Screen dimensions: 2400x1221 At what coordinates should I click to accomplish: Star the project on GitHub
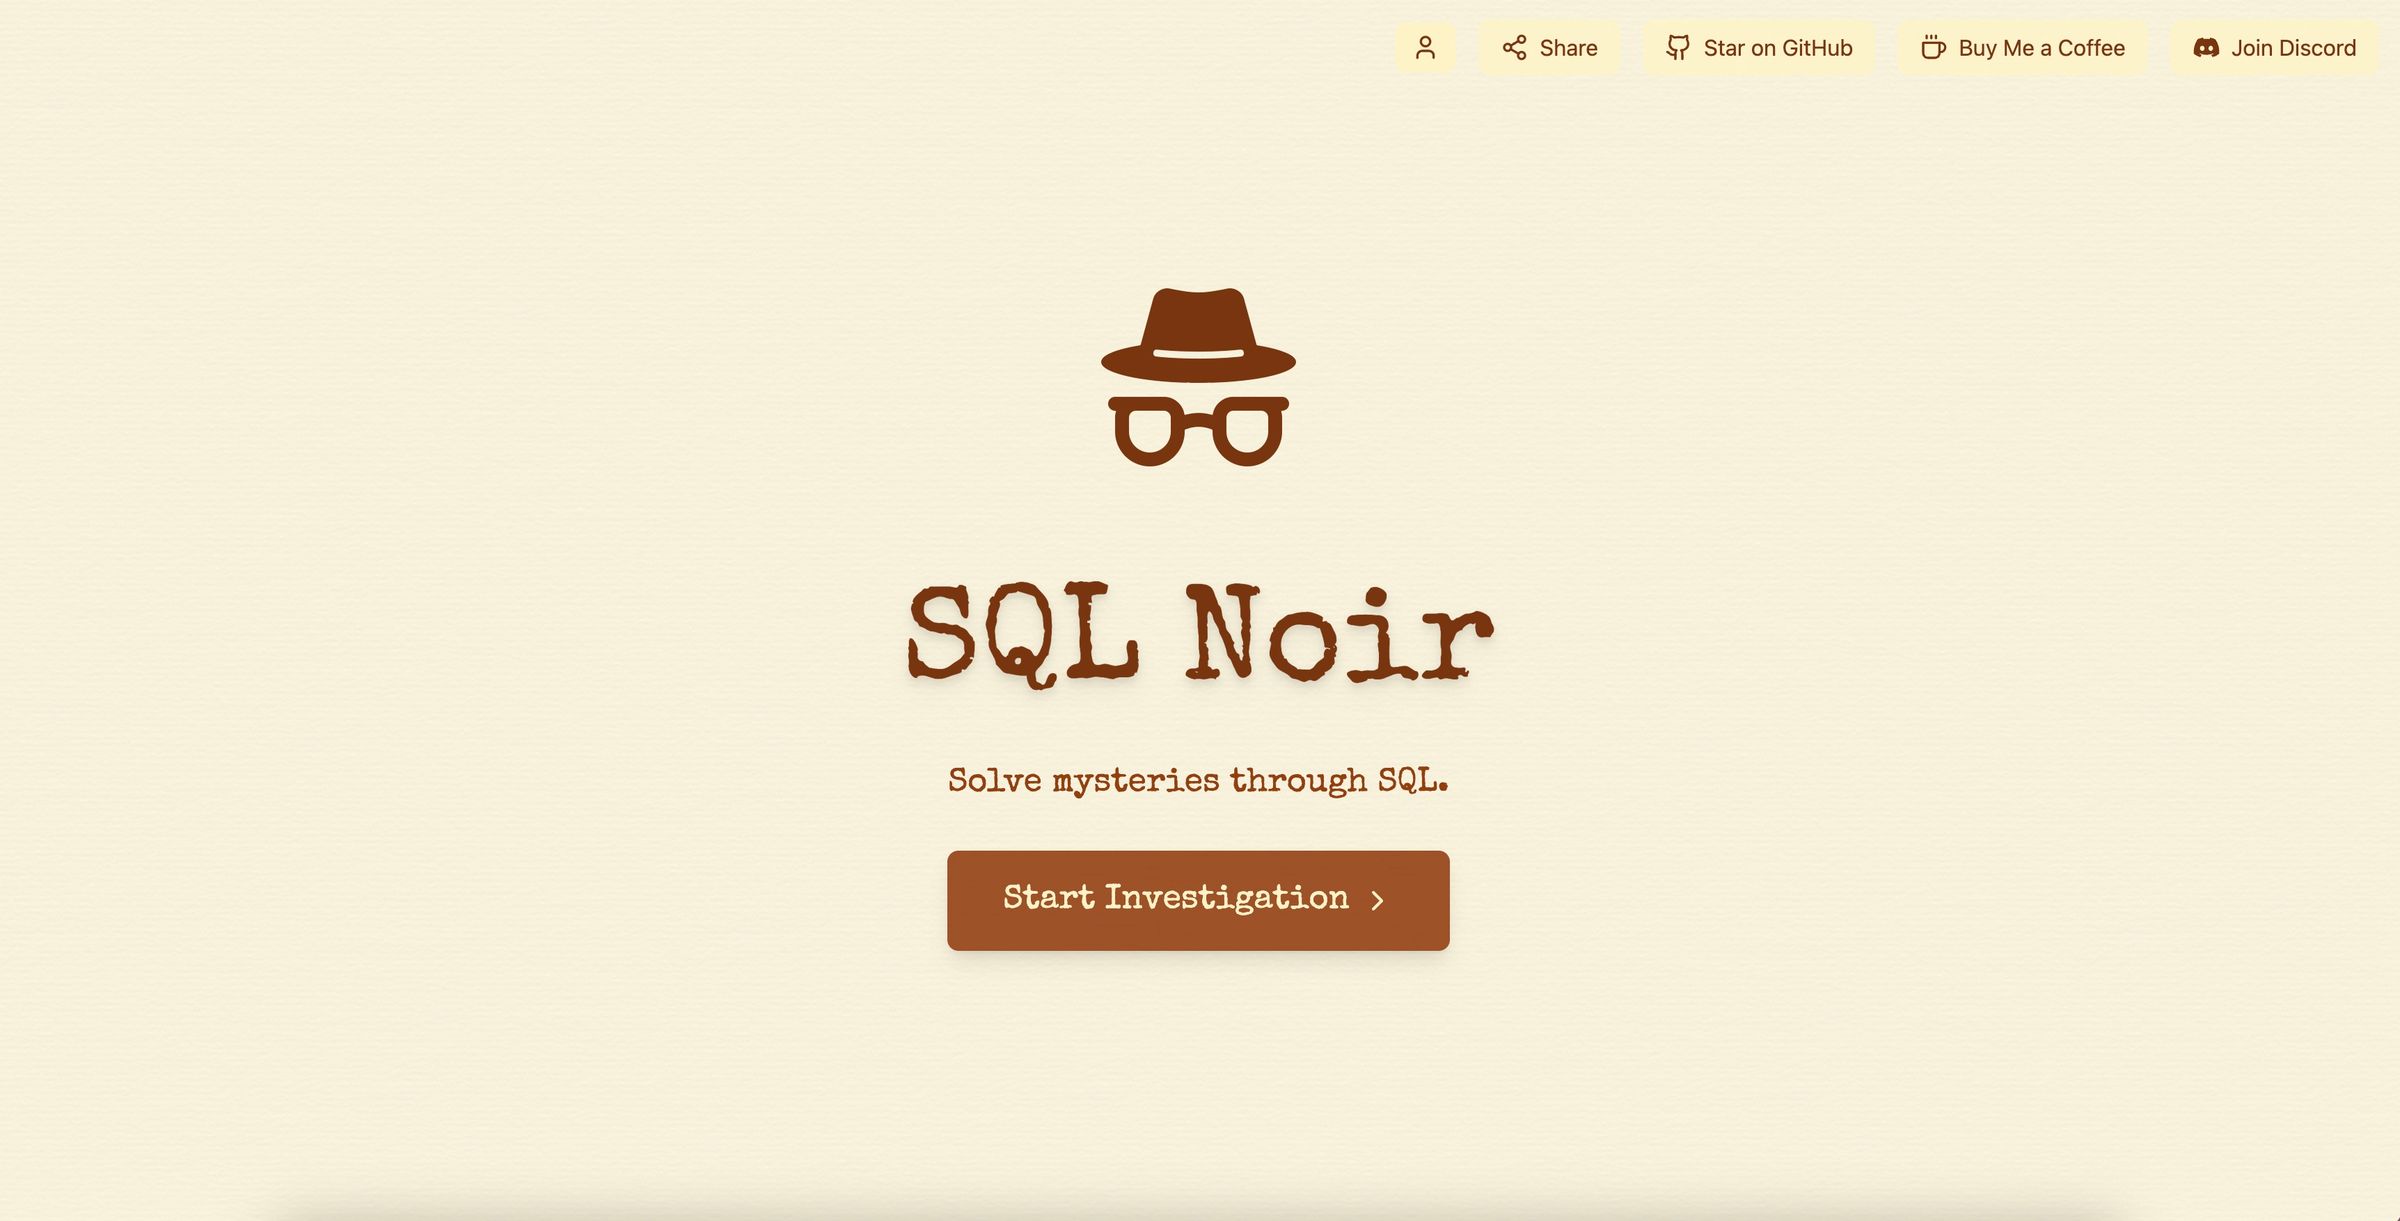(1759, 47)
